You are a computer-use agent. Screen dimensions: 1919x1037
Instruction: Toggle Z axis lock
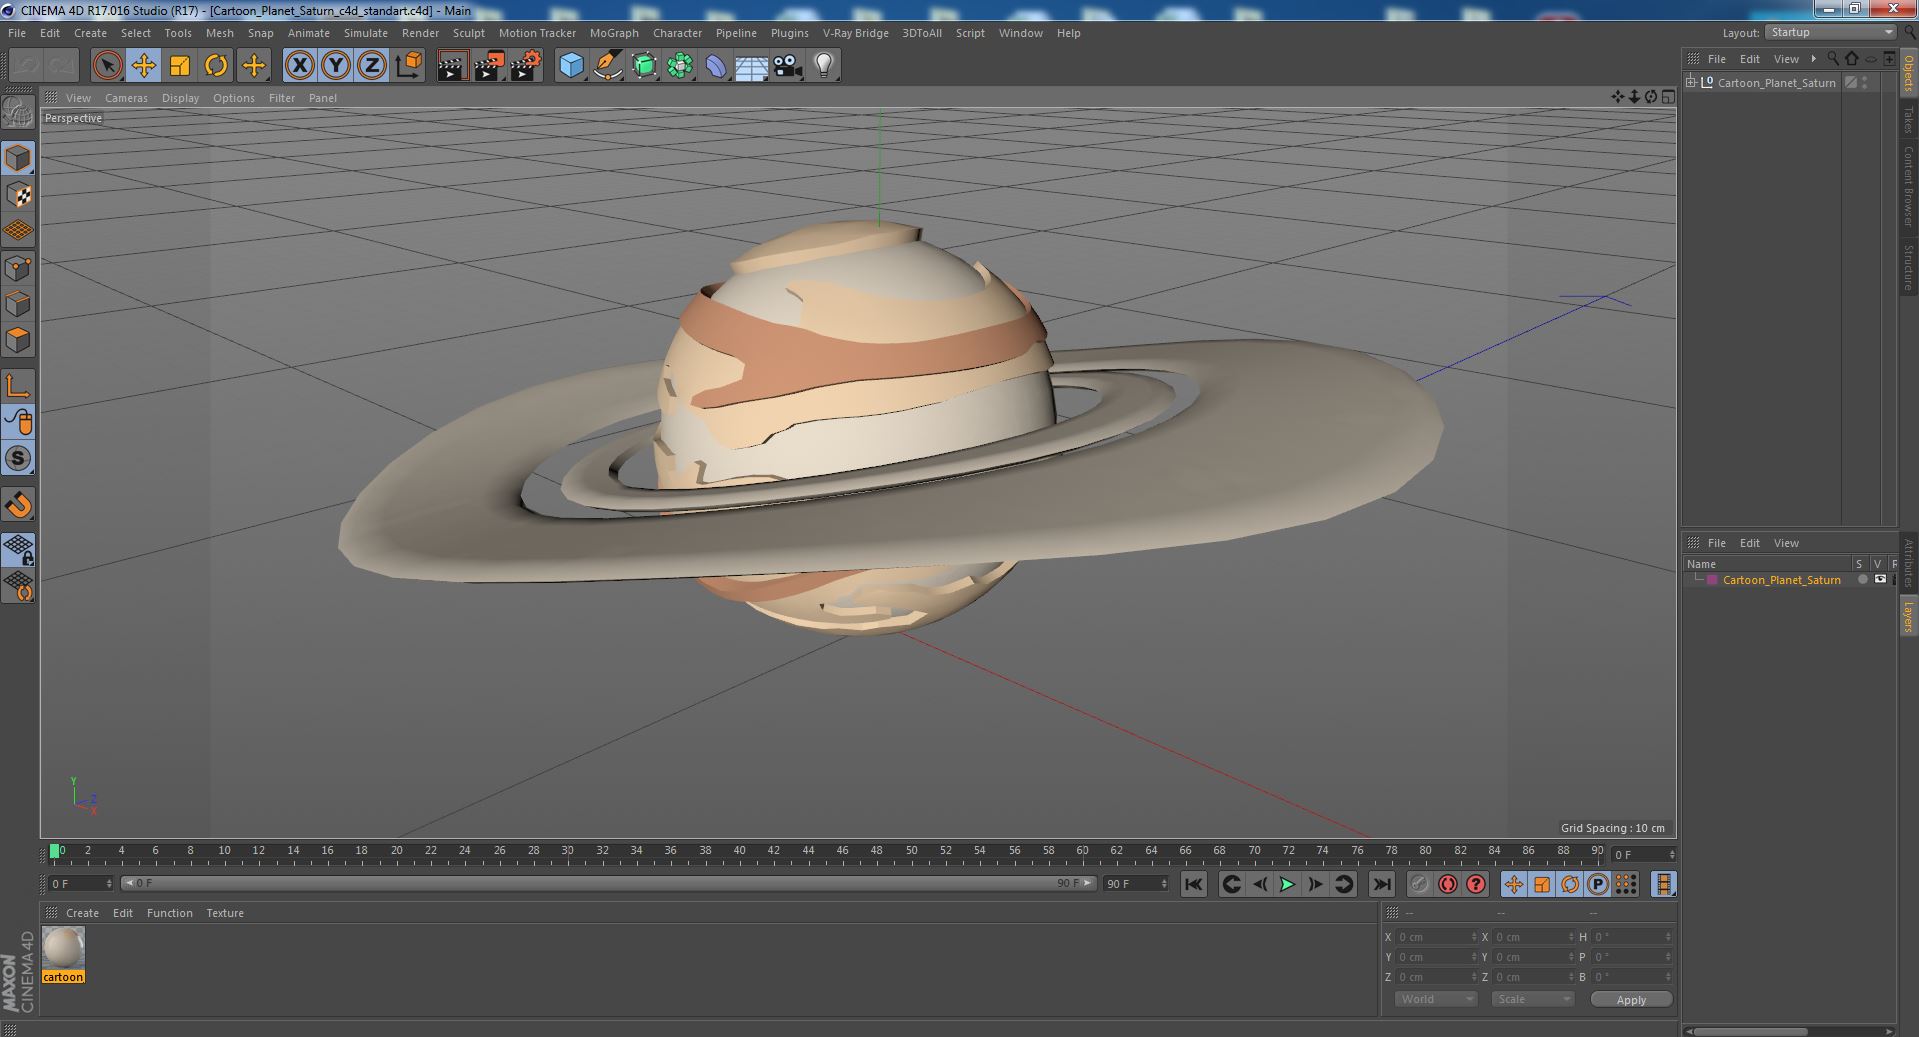click(372, 66)
